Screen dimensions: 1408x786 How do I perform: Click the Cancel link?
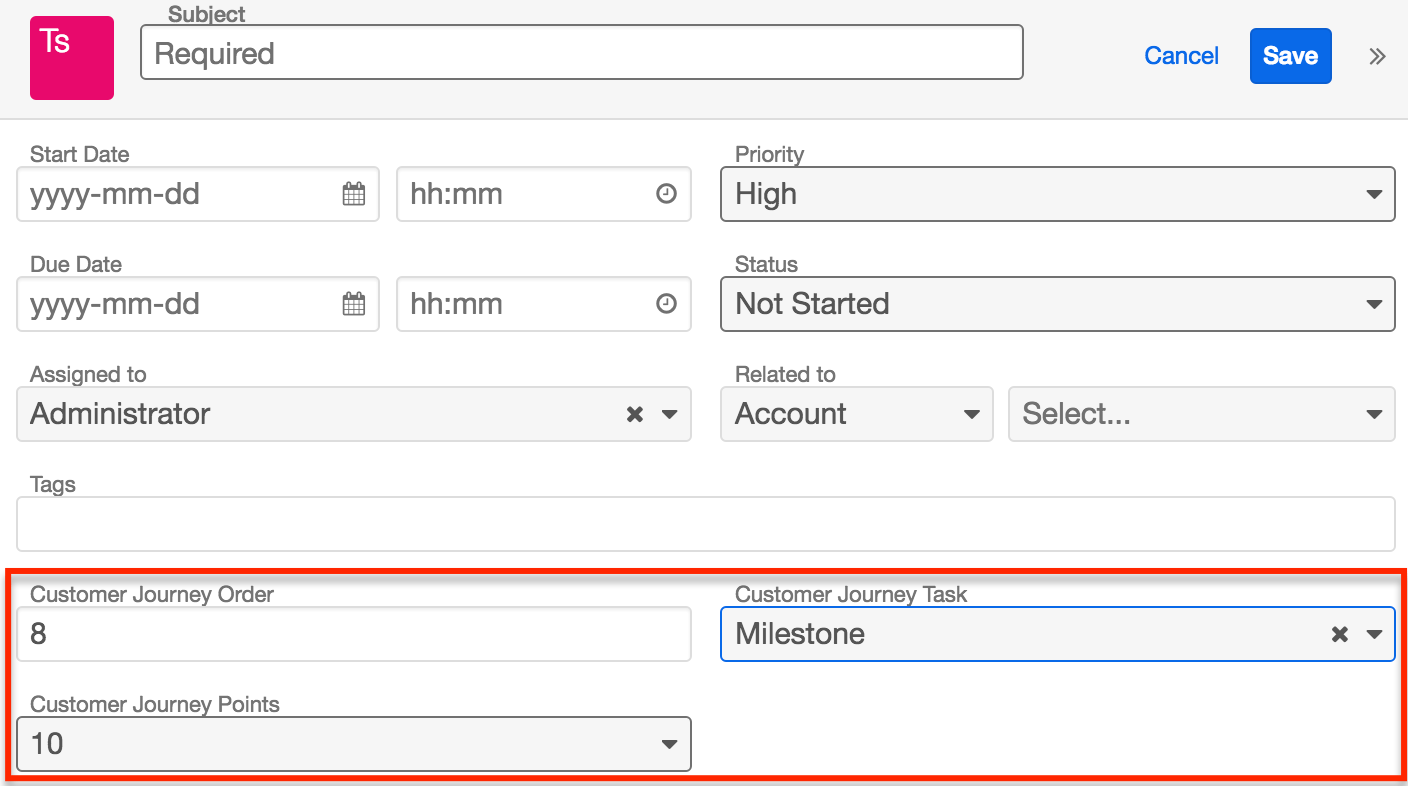point(1181,57)
